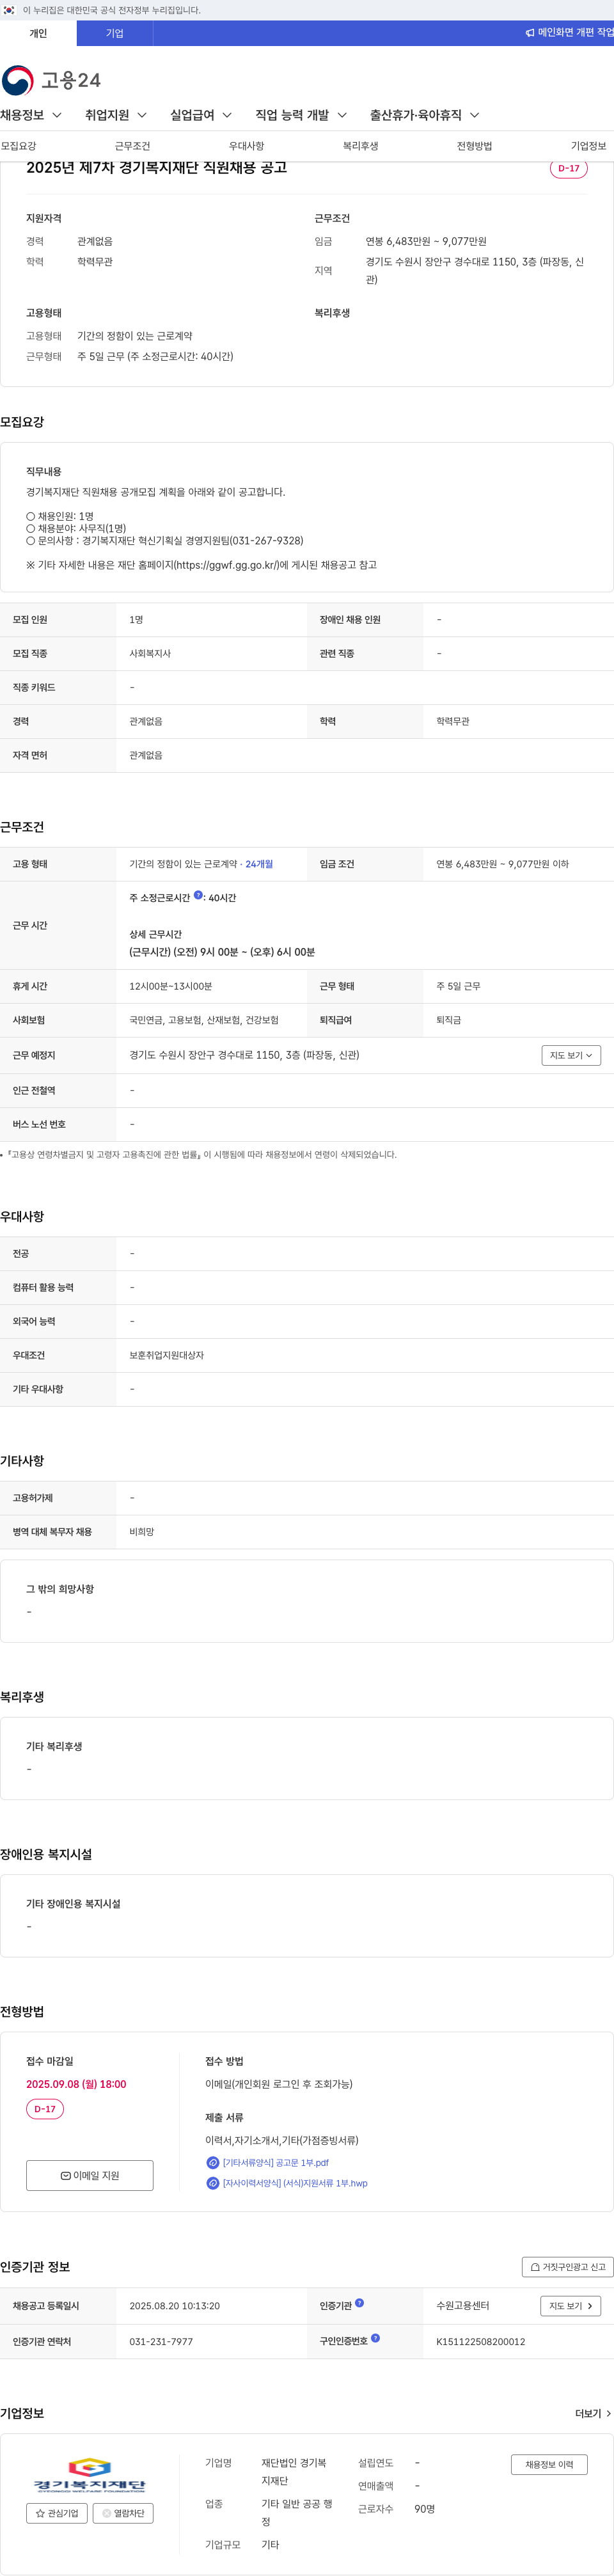Click the 거짓구인광고 신고 button
This screenshot has width=614, height=2576.
[567, 2267]
